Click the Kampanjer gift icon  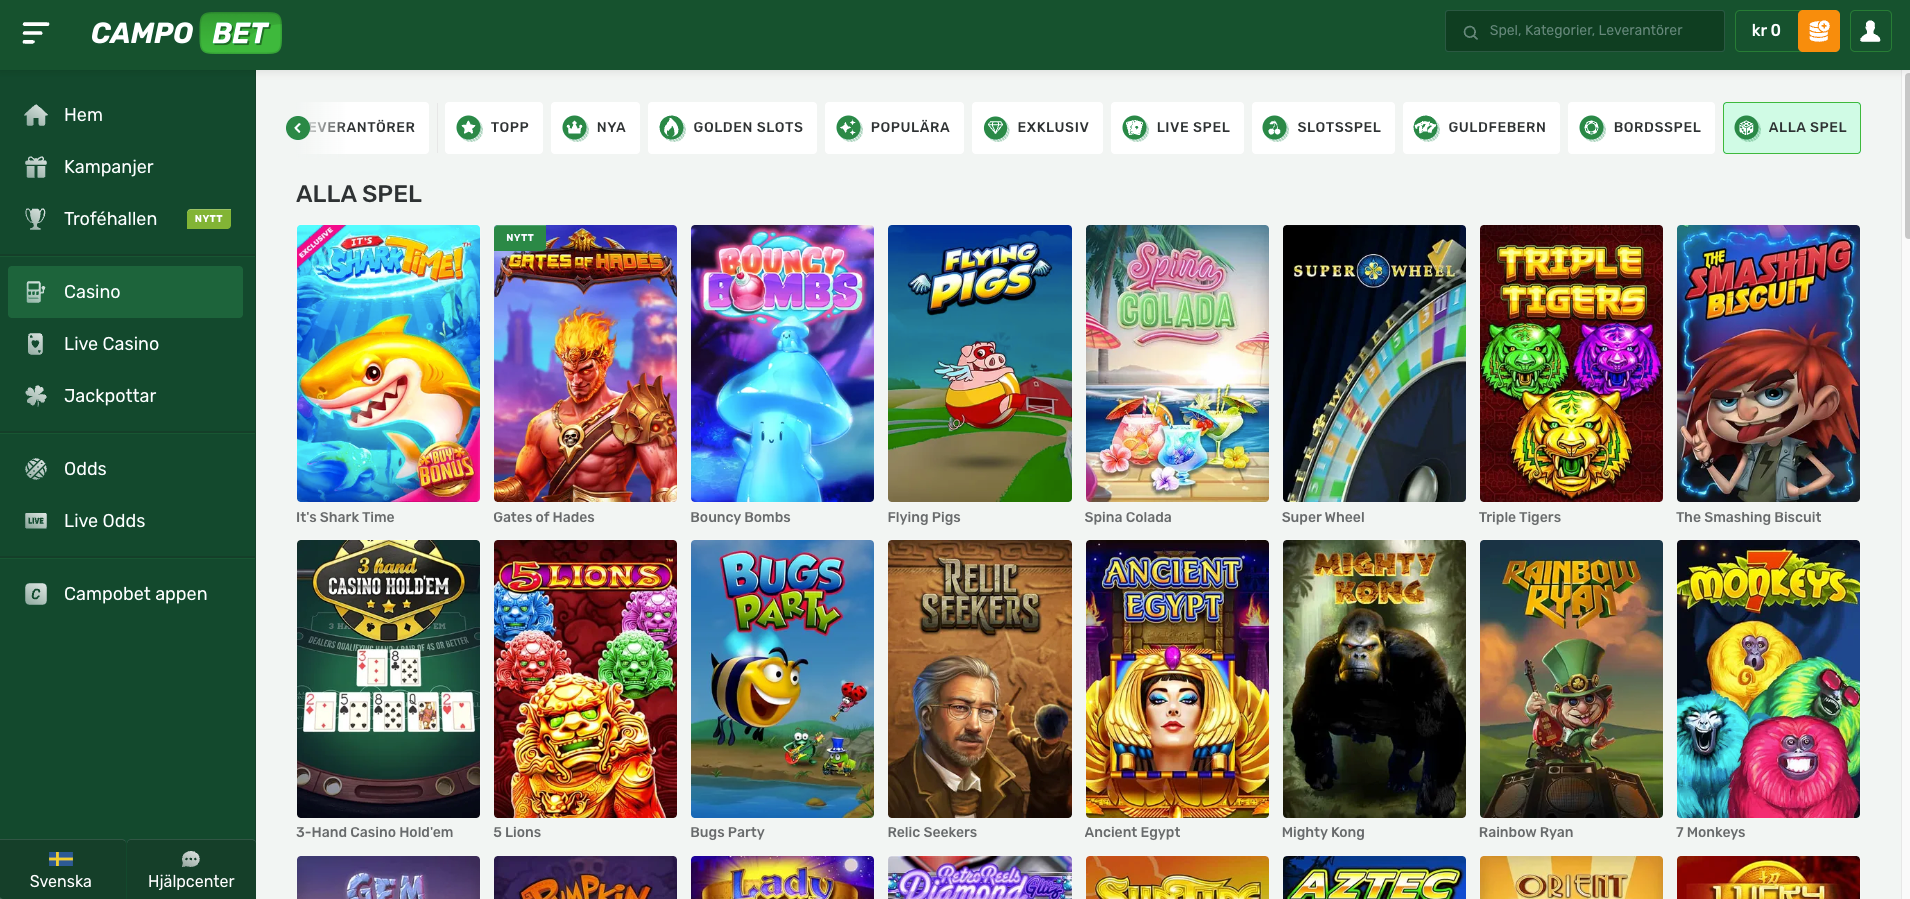tap(36, 167)
